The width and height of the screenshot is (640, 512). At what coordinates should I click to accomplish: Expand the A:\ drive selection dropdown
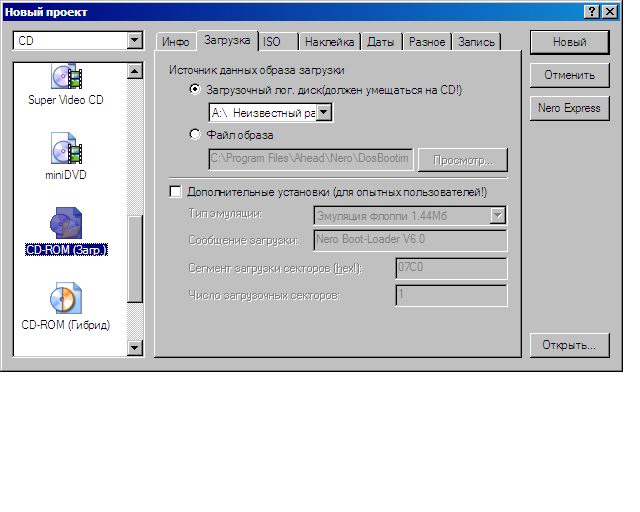324,113
